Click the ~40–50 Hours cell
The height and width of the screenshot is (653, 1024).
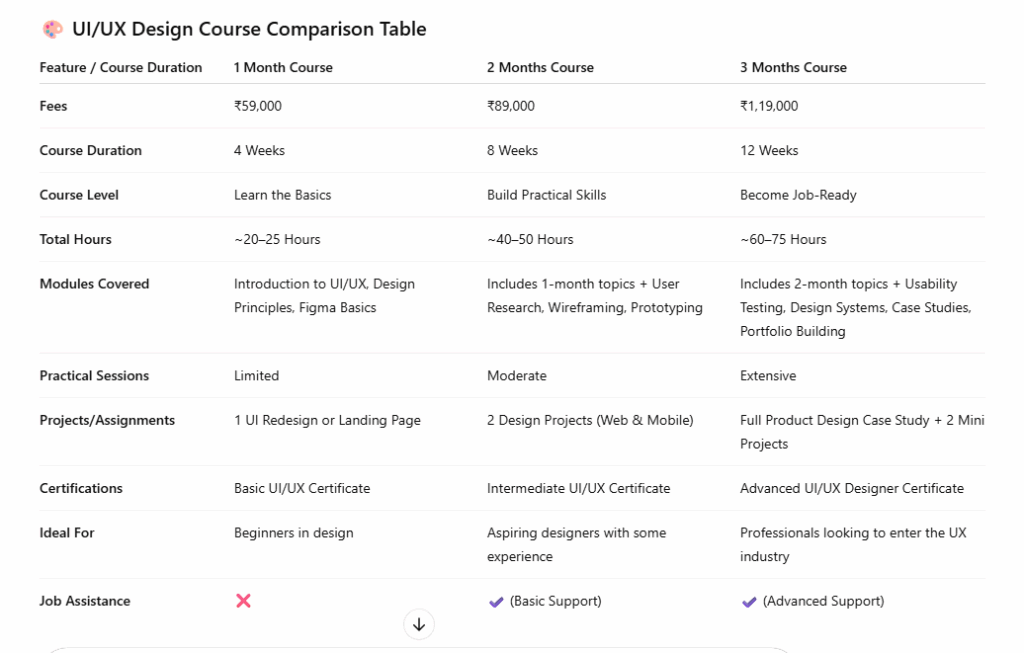[x=530, y=240]
